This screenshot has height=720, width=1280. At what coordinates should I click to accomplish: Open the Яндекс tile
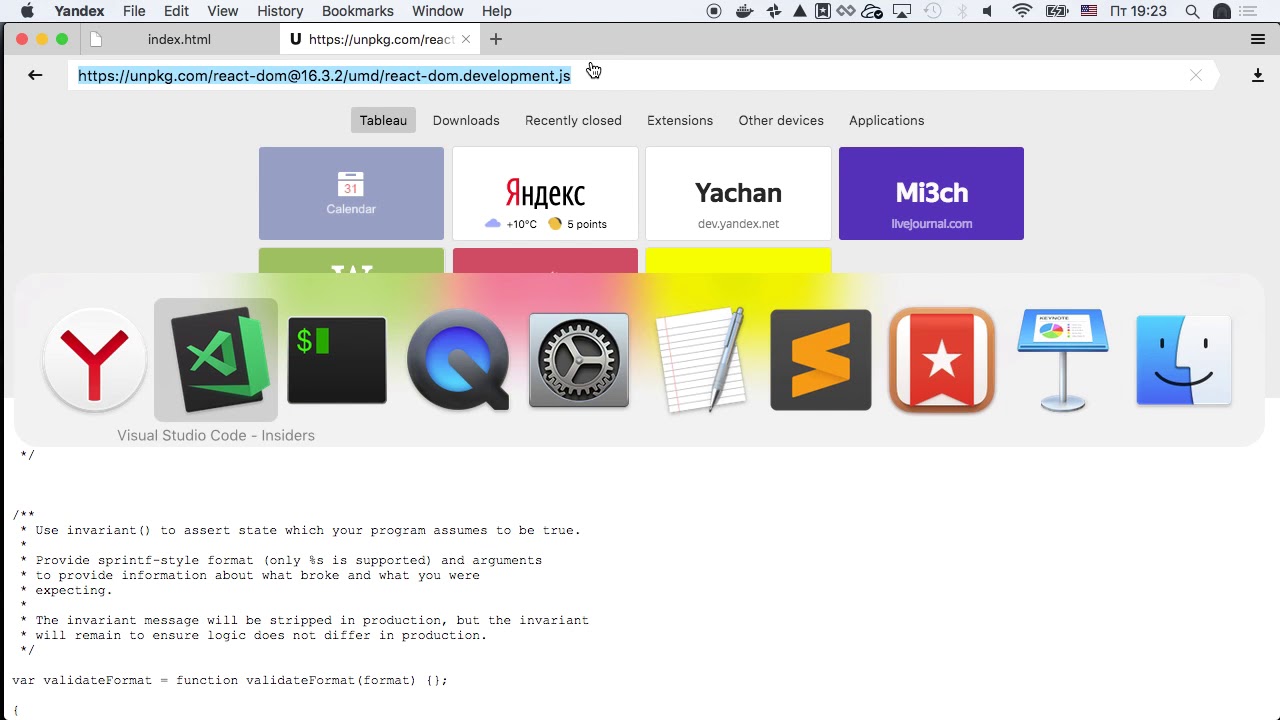[x=545, y=193]
